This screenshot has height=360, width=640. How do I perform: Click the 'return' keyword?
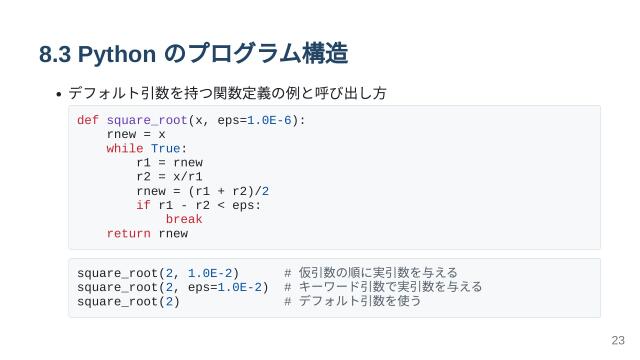click(129, 233)
